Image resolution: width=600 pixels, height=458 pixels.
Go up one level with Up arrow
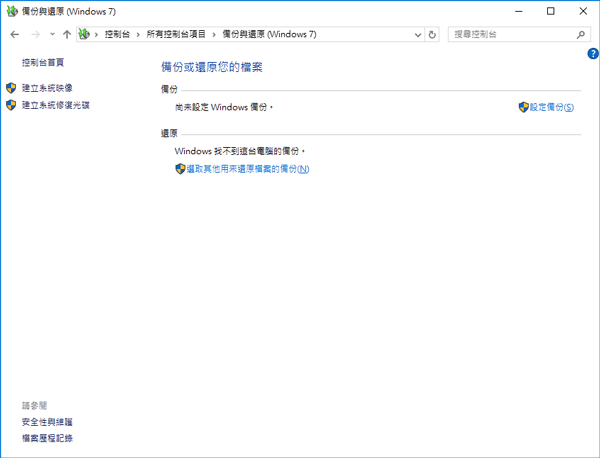[x=66, y=34]
